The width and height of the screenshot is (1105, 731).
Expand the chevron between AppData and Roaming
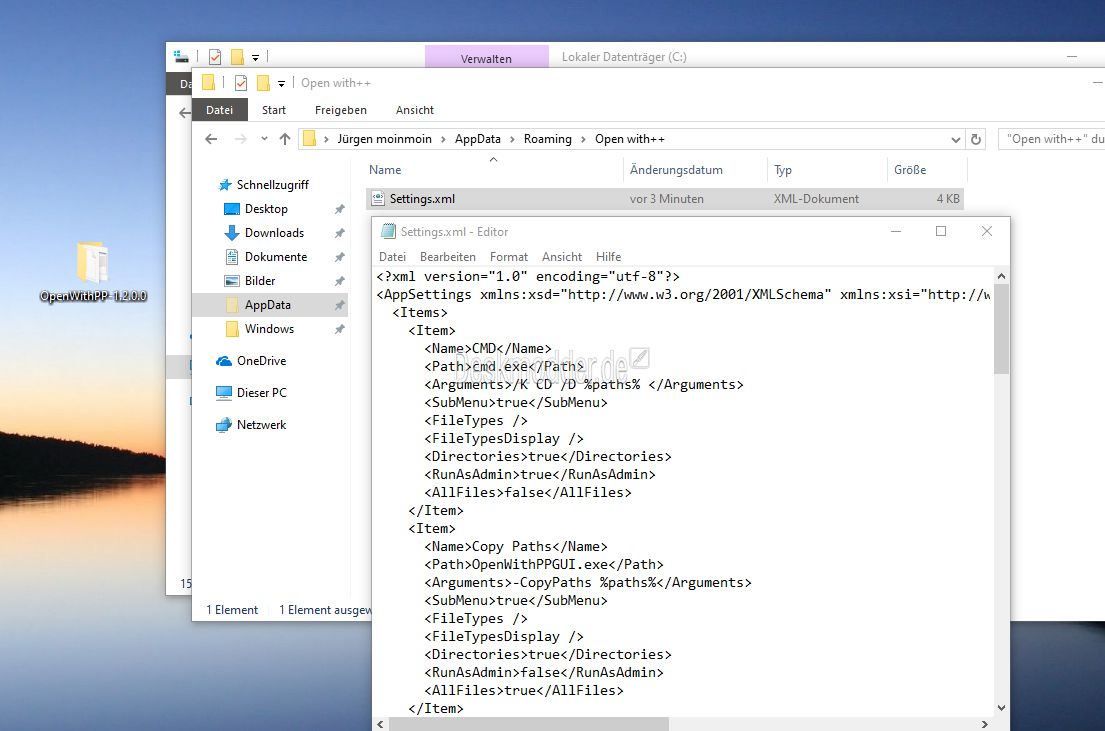coord(512,140)
